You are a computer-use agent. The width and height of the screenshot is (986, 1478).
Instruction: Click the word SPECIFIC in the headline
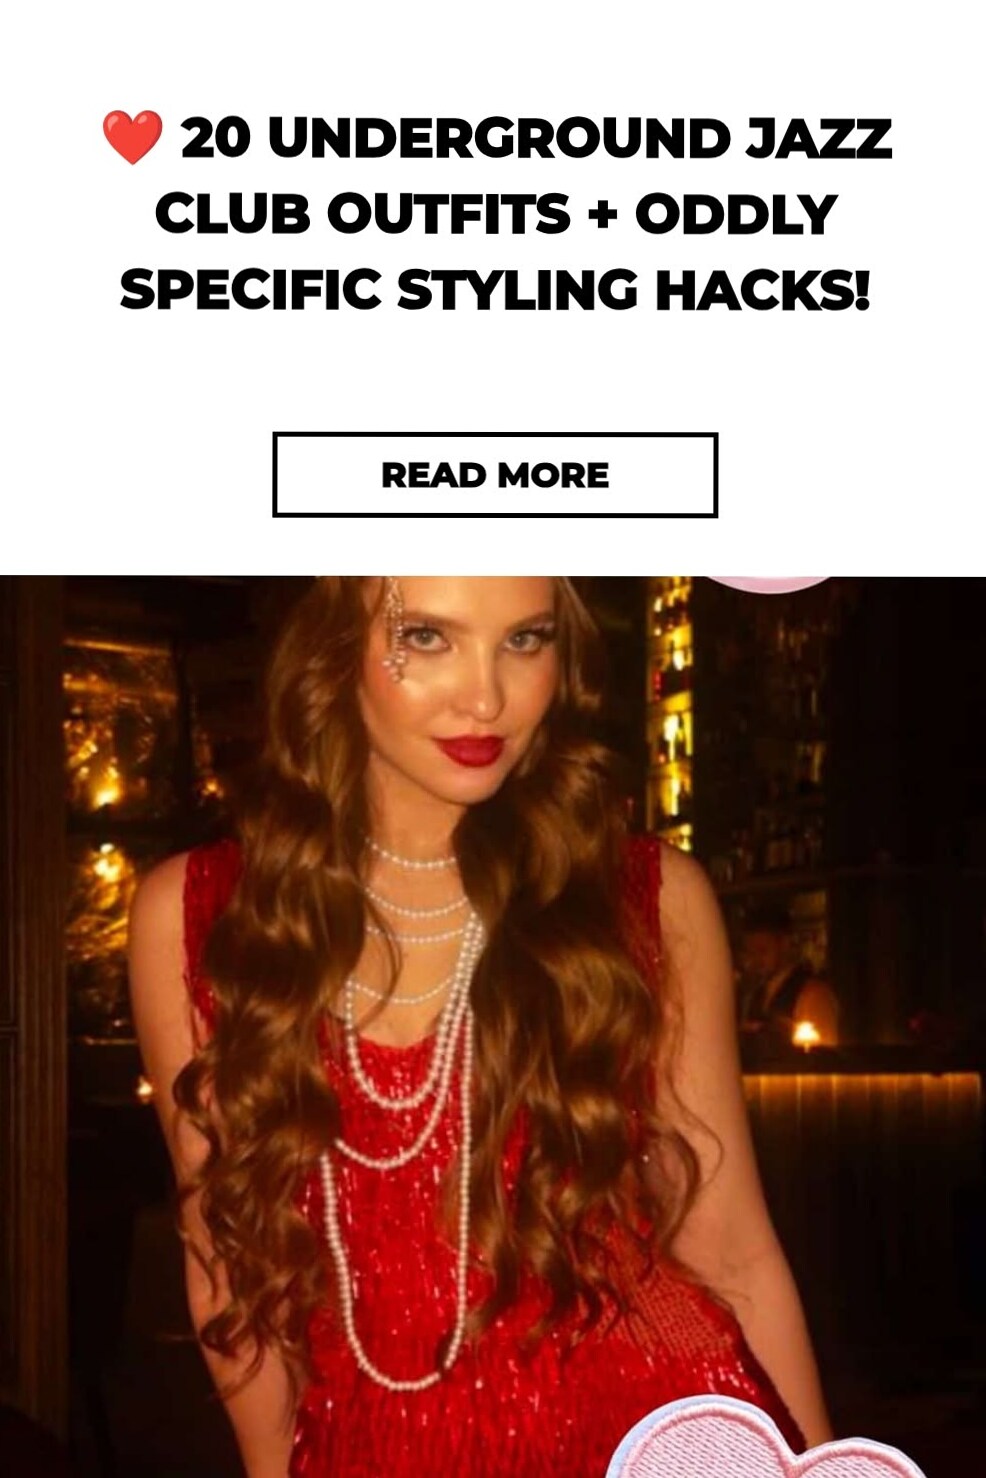(x=251, y=290)
